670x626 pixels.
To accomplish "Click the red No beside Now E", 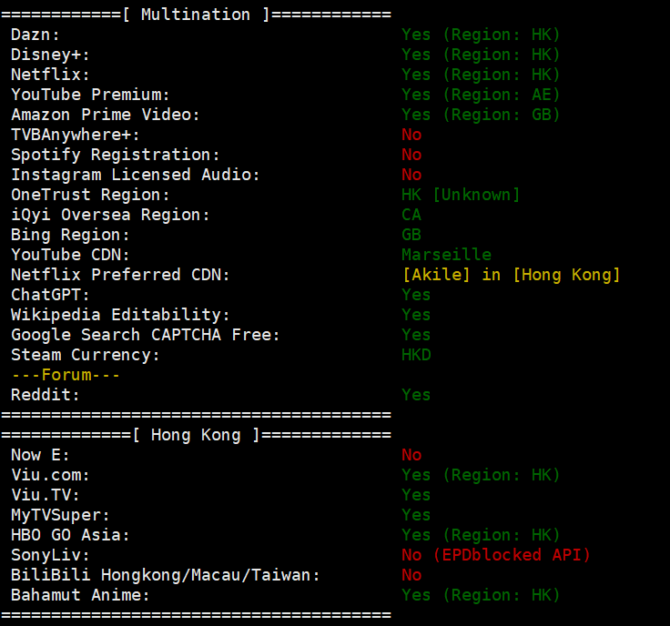I will click(411, 455).
